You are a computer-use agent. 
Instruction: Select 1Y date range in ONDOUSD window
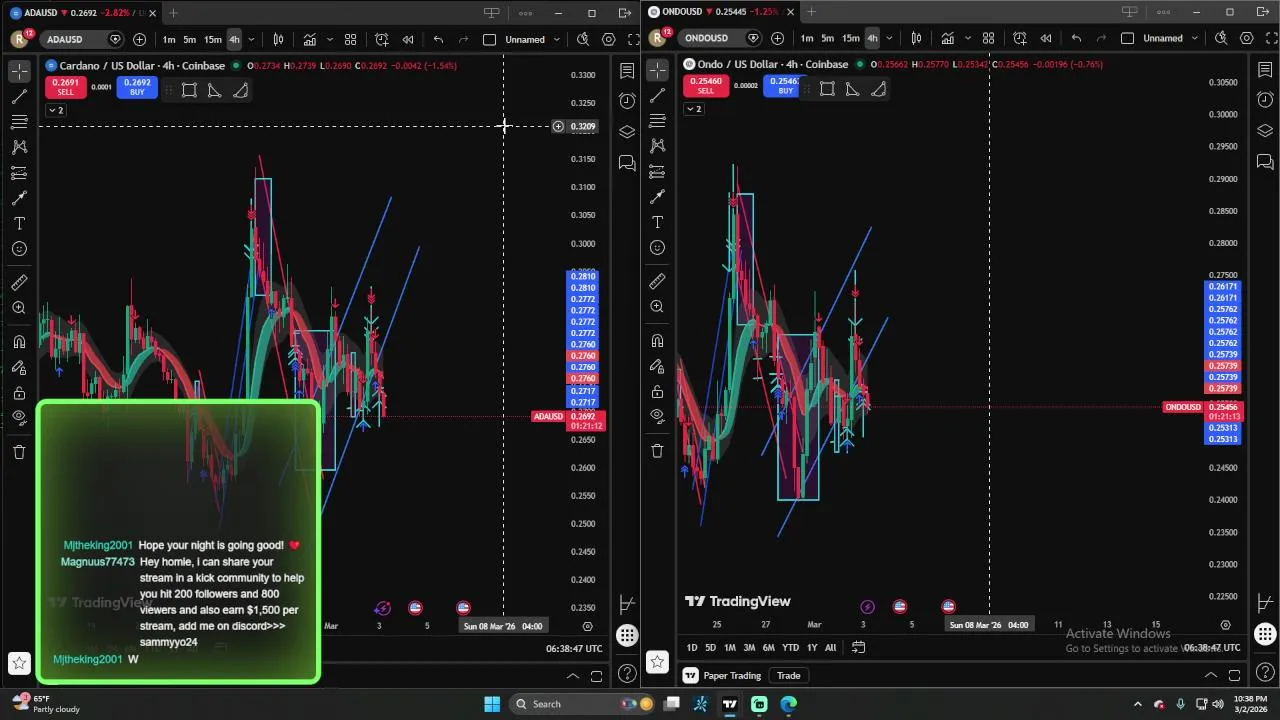(x=812, y=648)
